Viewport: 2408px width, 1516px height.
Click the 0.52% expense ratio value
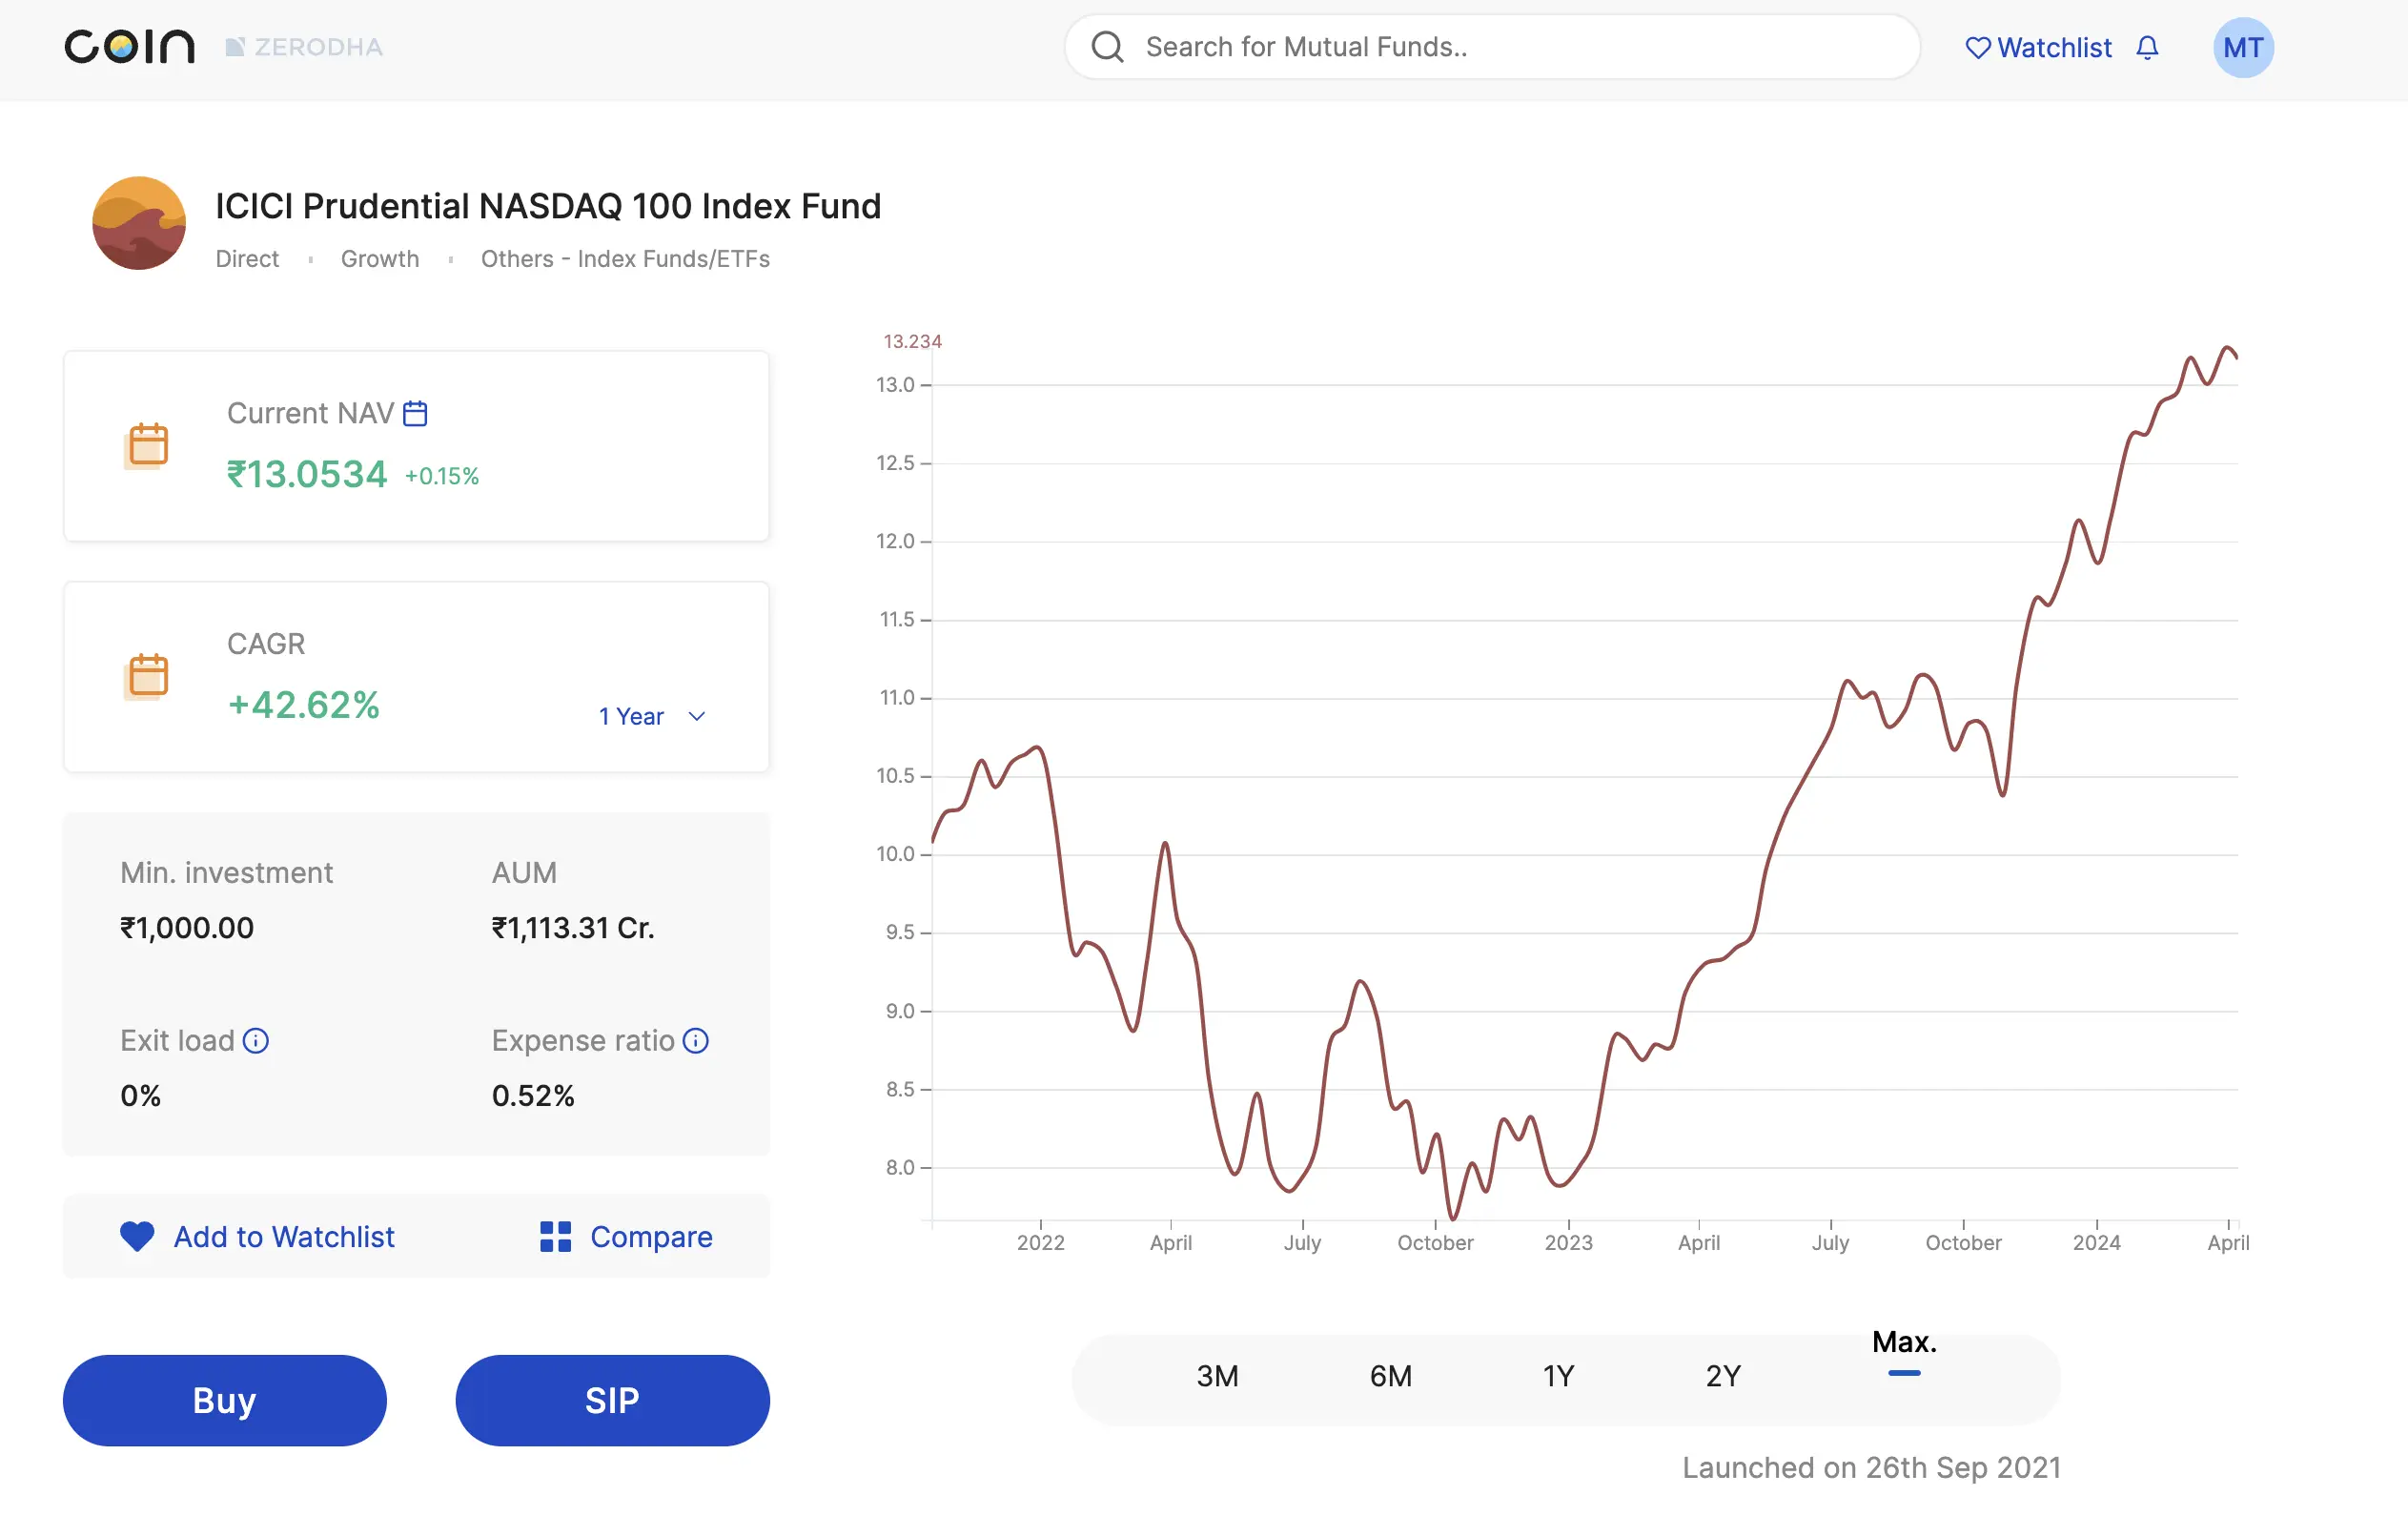pos(533,1096)
